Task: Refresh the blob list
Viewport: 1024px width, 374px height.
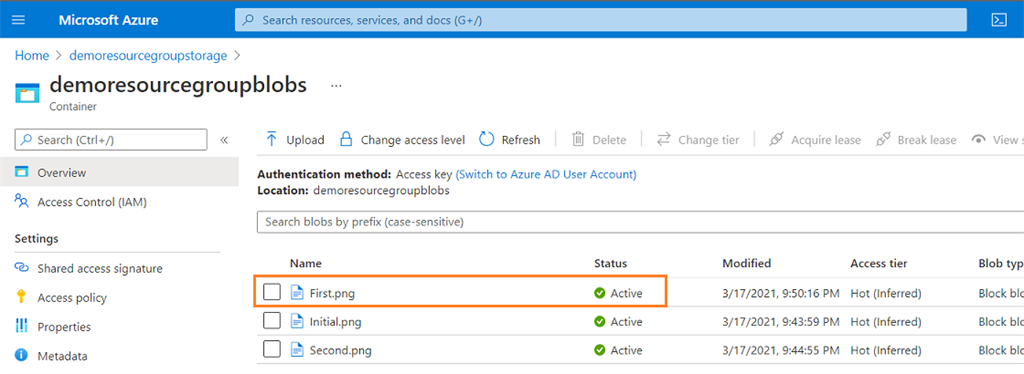Action: 509,140
